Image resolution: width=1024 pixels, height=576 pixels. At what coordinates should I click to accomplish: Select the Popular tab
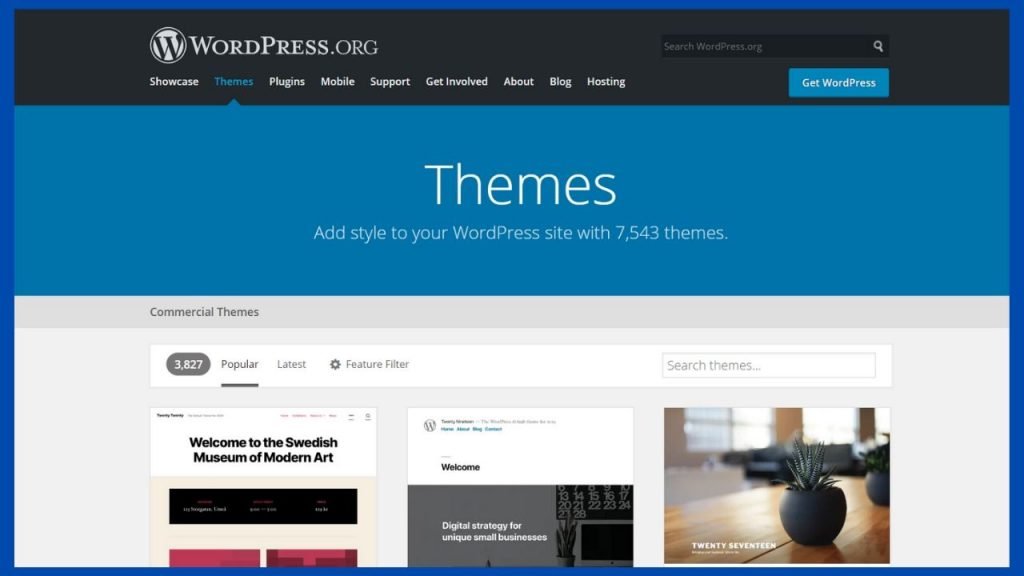coord(240,364)
